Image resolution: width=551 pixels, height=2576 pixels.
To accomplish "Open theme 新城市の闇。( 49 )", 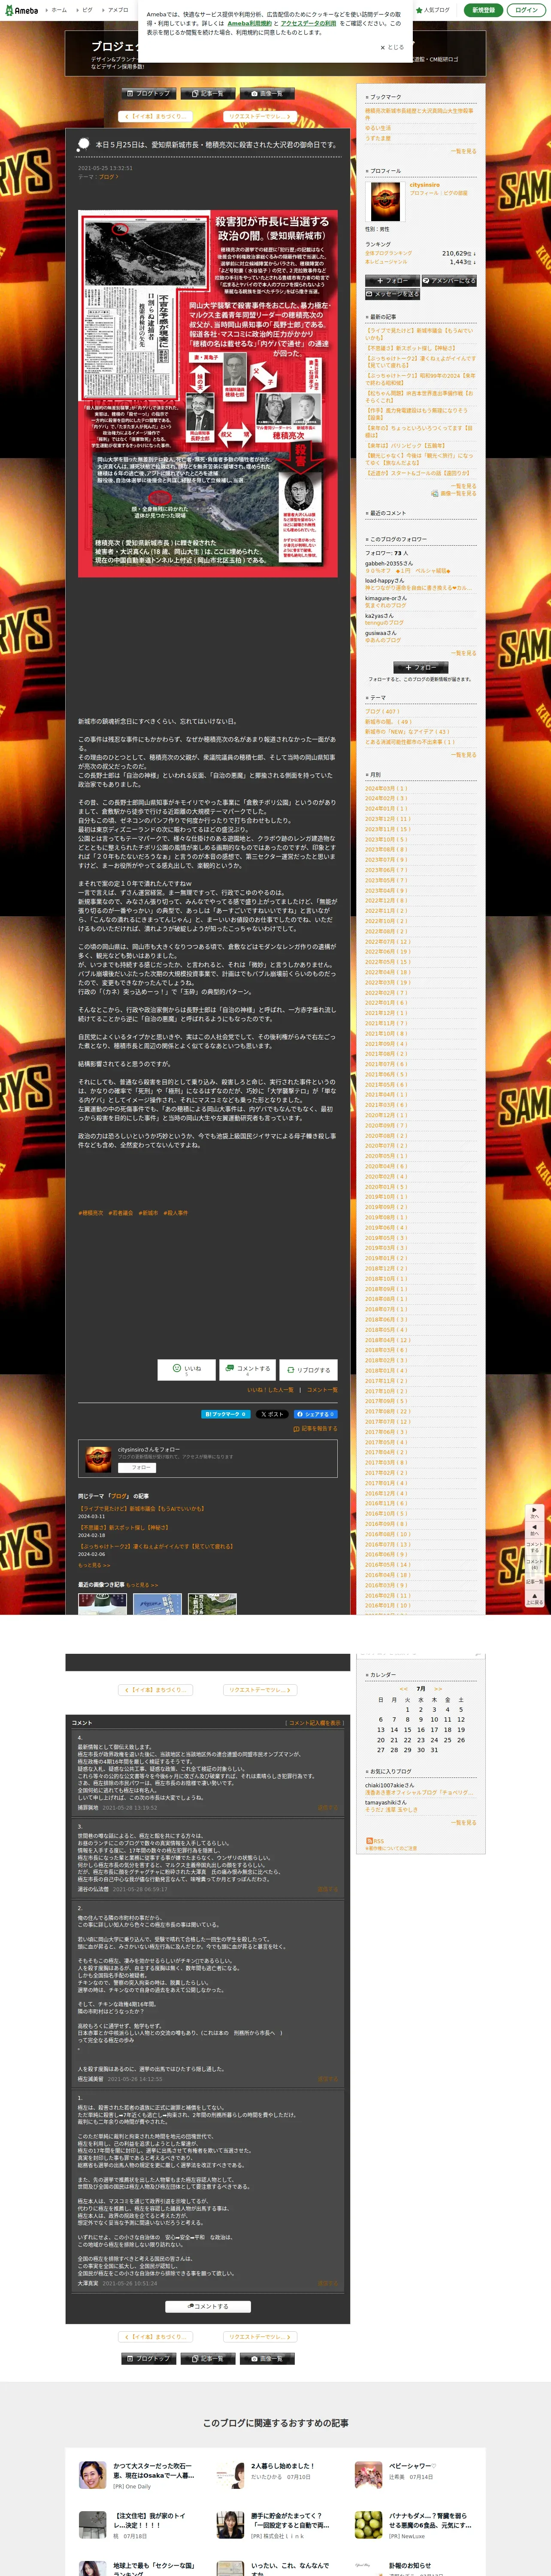I will pyautogui.click(x=388, y=722).
